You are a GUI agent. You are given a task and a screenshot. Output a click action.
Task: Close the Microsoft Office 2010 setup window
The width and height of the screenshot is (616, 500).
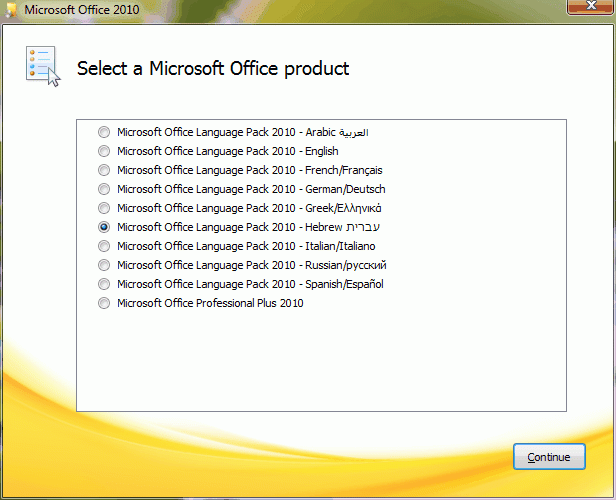pyautogui.click(x=590, y=7)
